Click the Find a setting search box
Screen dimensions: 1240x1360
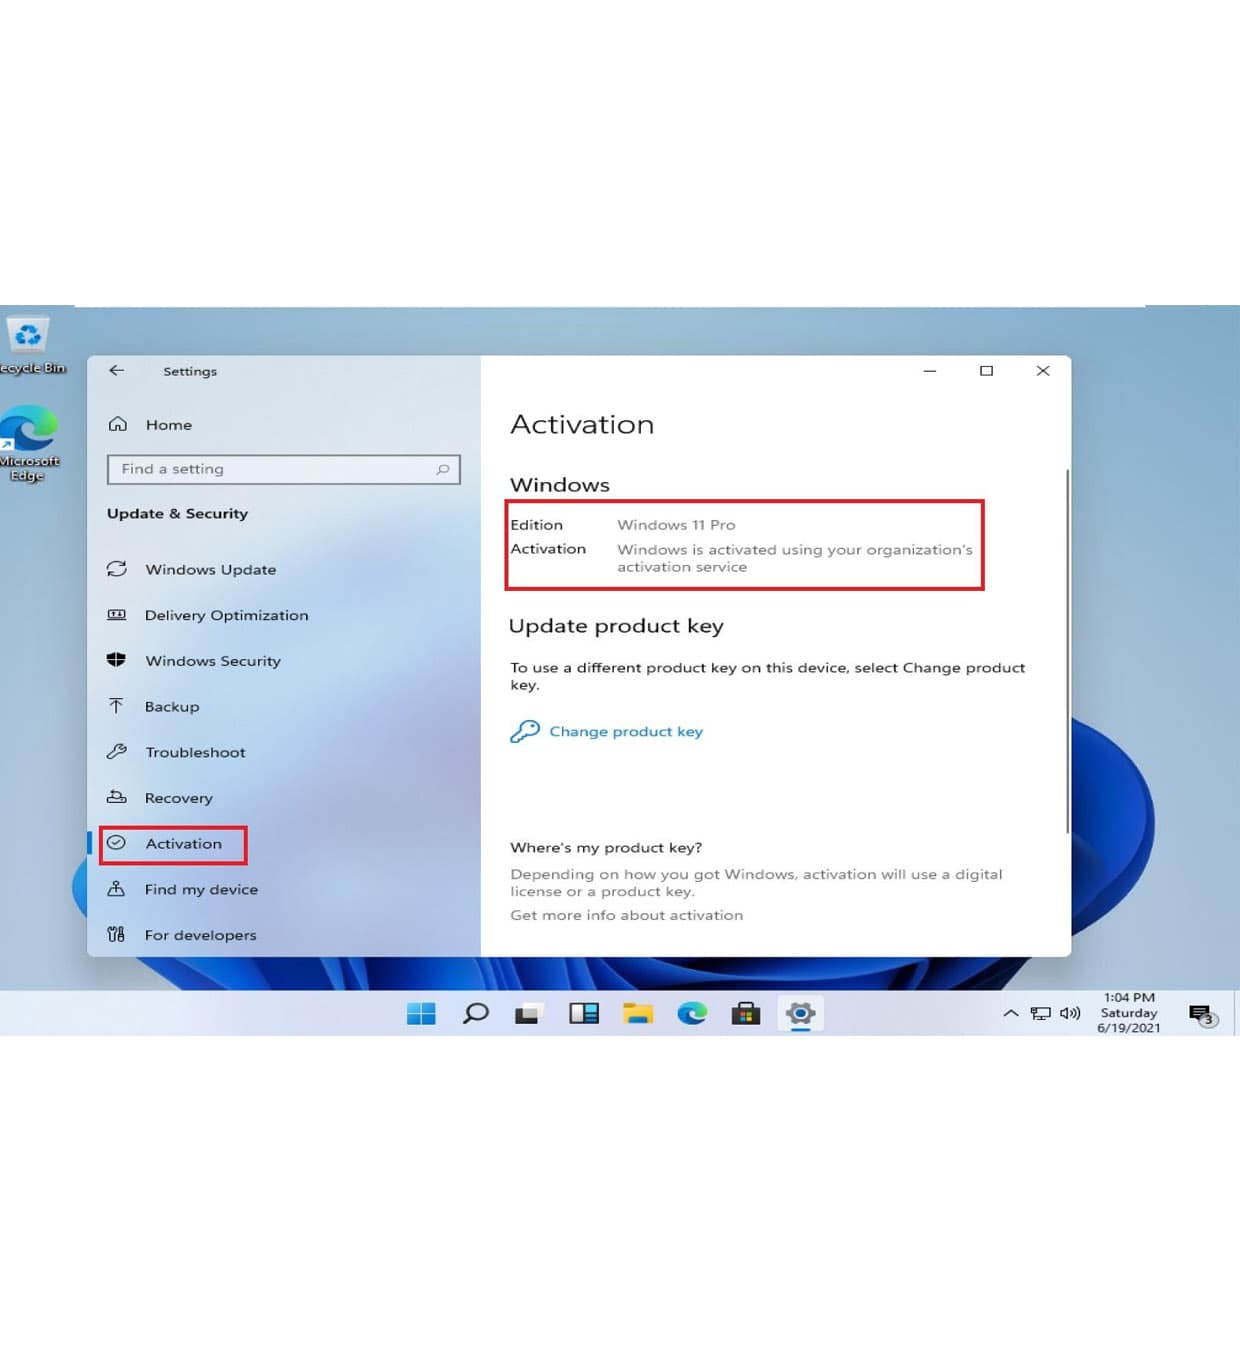(x=283, y=469)
